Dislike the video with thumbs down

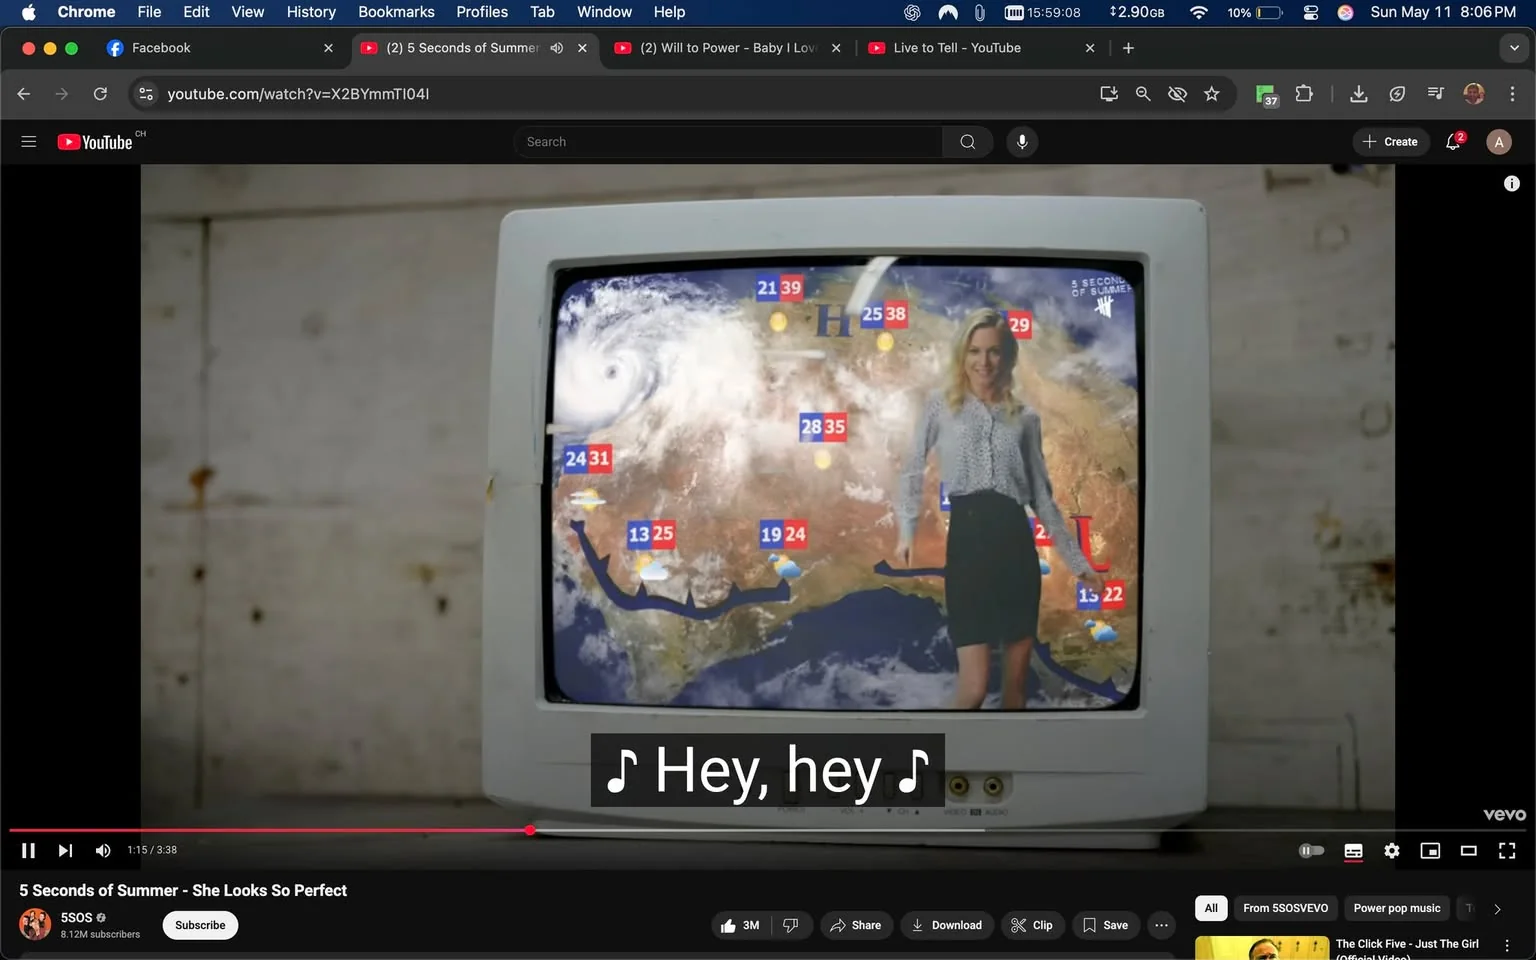791,925
